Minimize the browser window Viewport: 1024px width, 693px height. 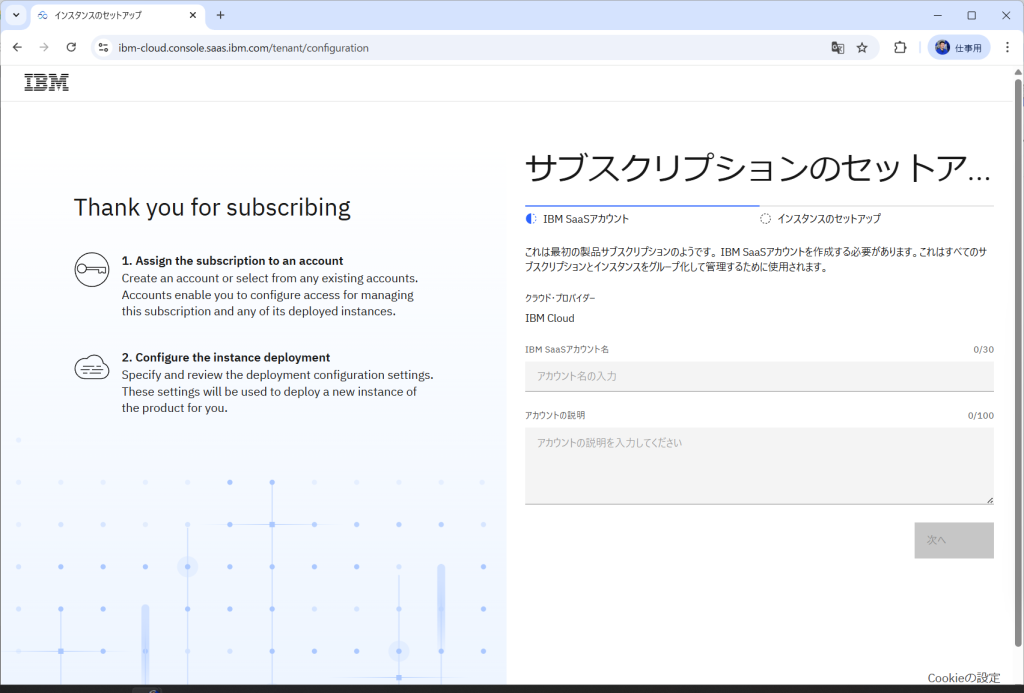click(938, 15)
